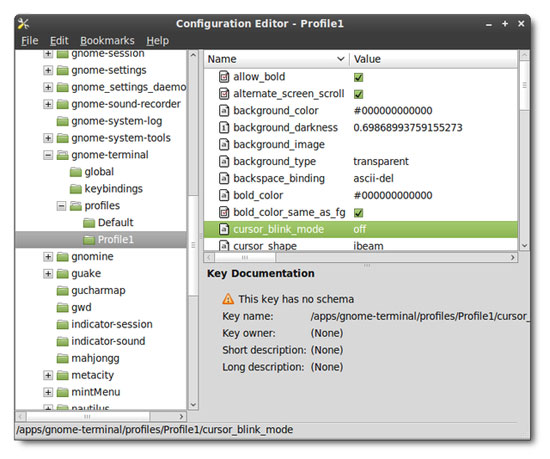Toggle the alternate_screen_scroll checkbox
550x459 pixels.
[358, 94]
